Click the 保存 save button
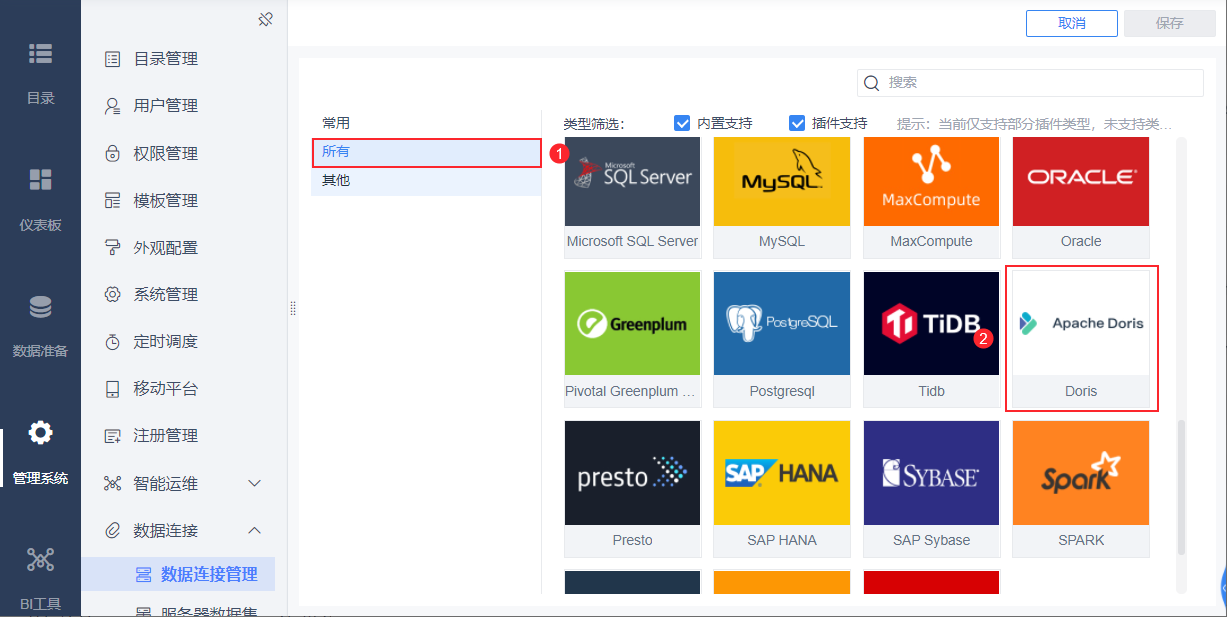 coord(1169,23)
